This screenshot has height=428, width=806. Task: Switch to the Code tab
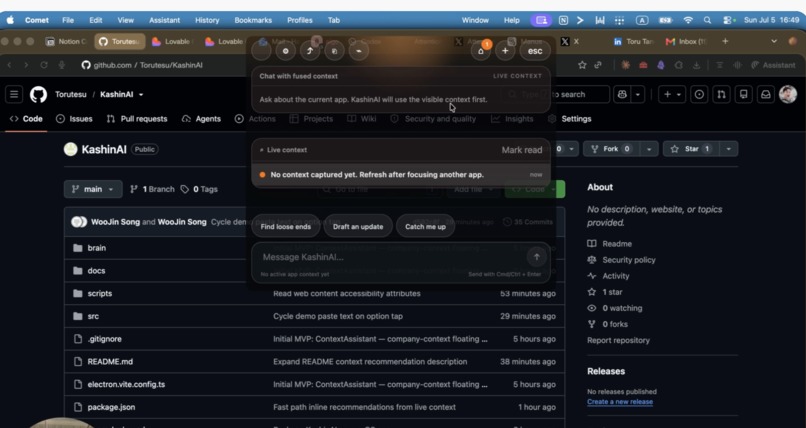click(x=26, y=119)
